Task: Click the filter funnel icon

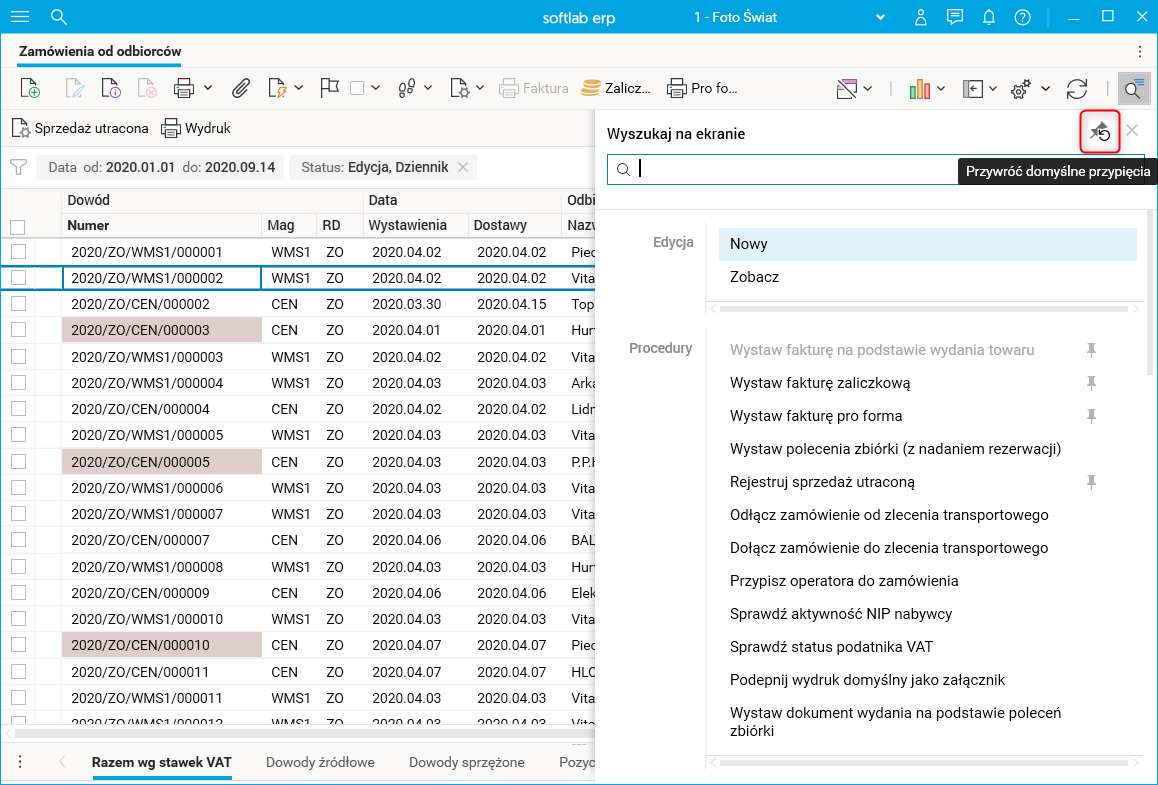Action: [18, 167]
